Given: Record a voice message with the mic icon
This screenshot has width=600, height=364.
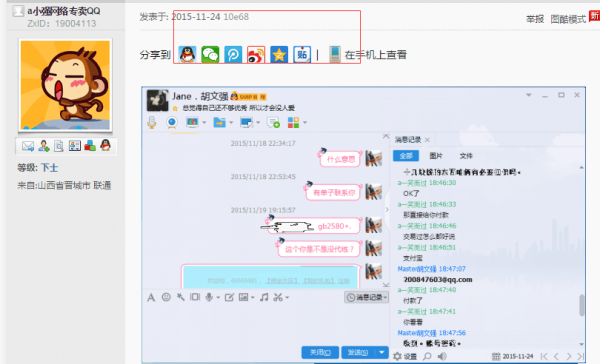Looking at the screenshot, I should (209, 297).
